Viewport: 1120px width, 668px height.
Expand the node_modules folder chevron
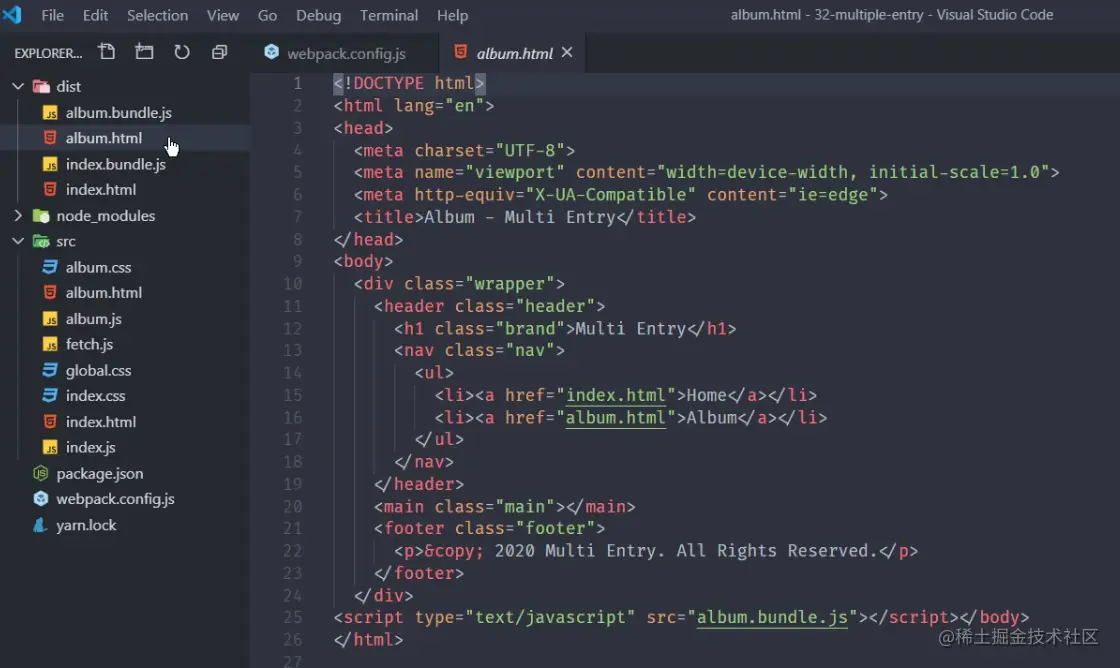tap(18, 216)
